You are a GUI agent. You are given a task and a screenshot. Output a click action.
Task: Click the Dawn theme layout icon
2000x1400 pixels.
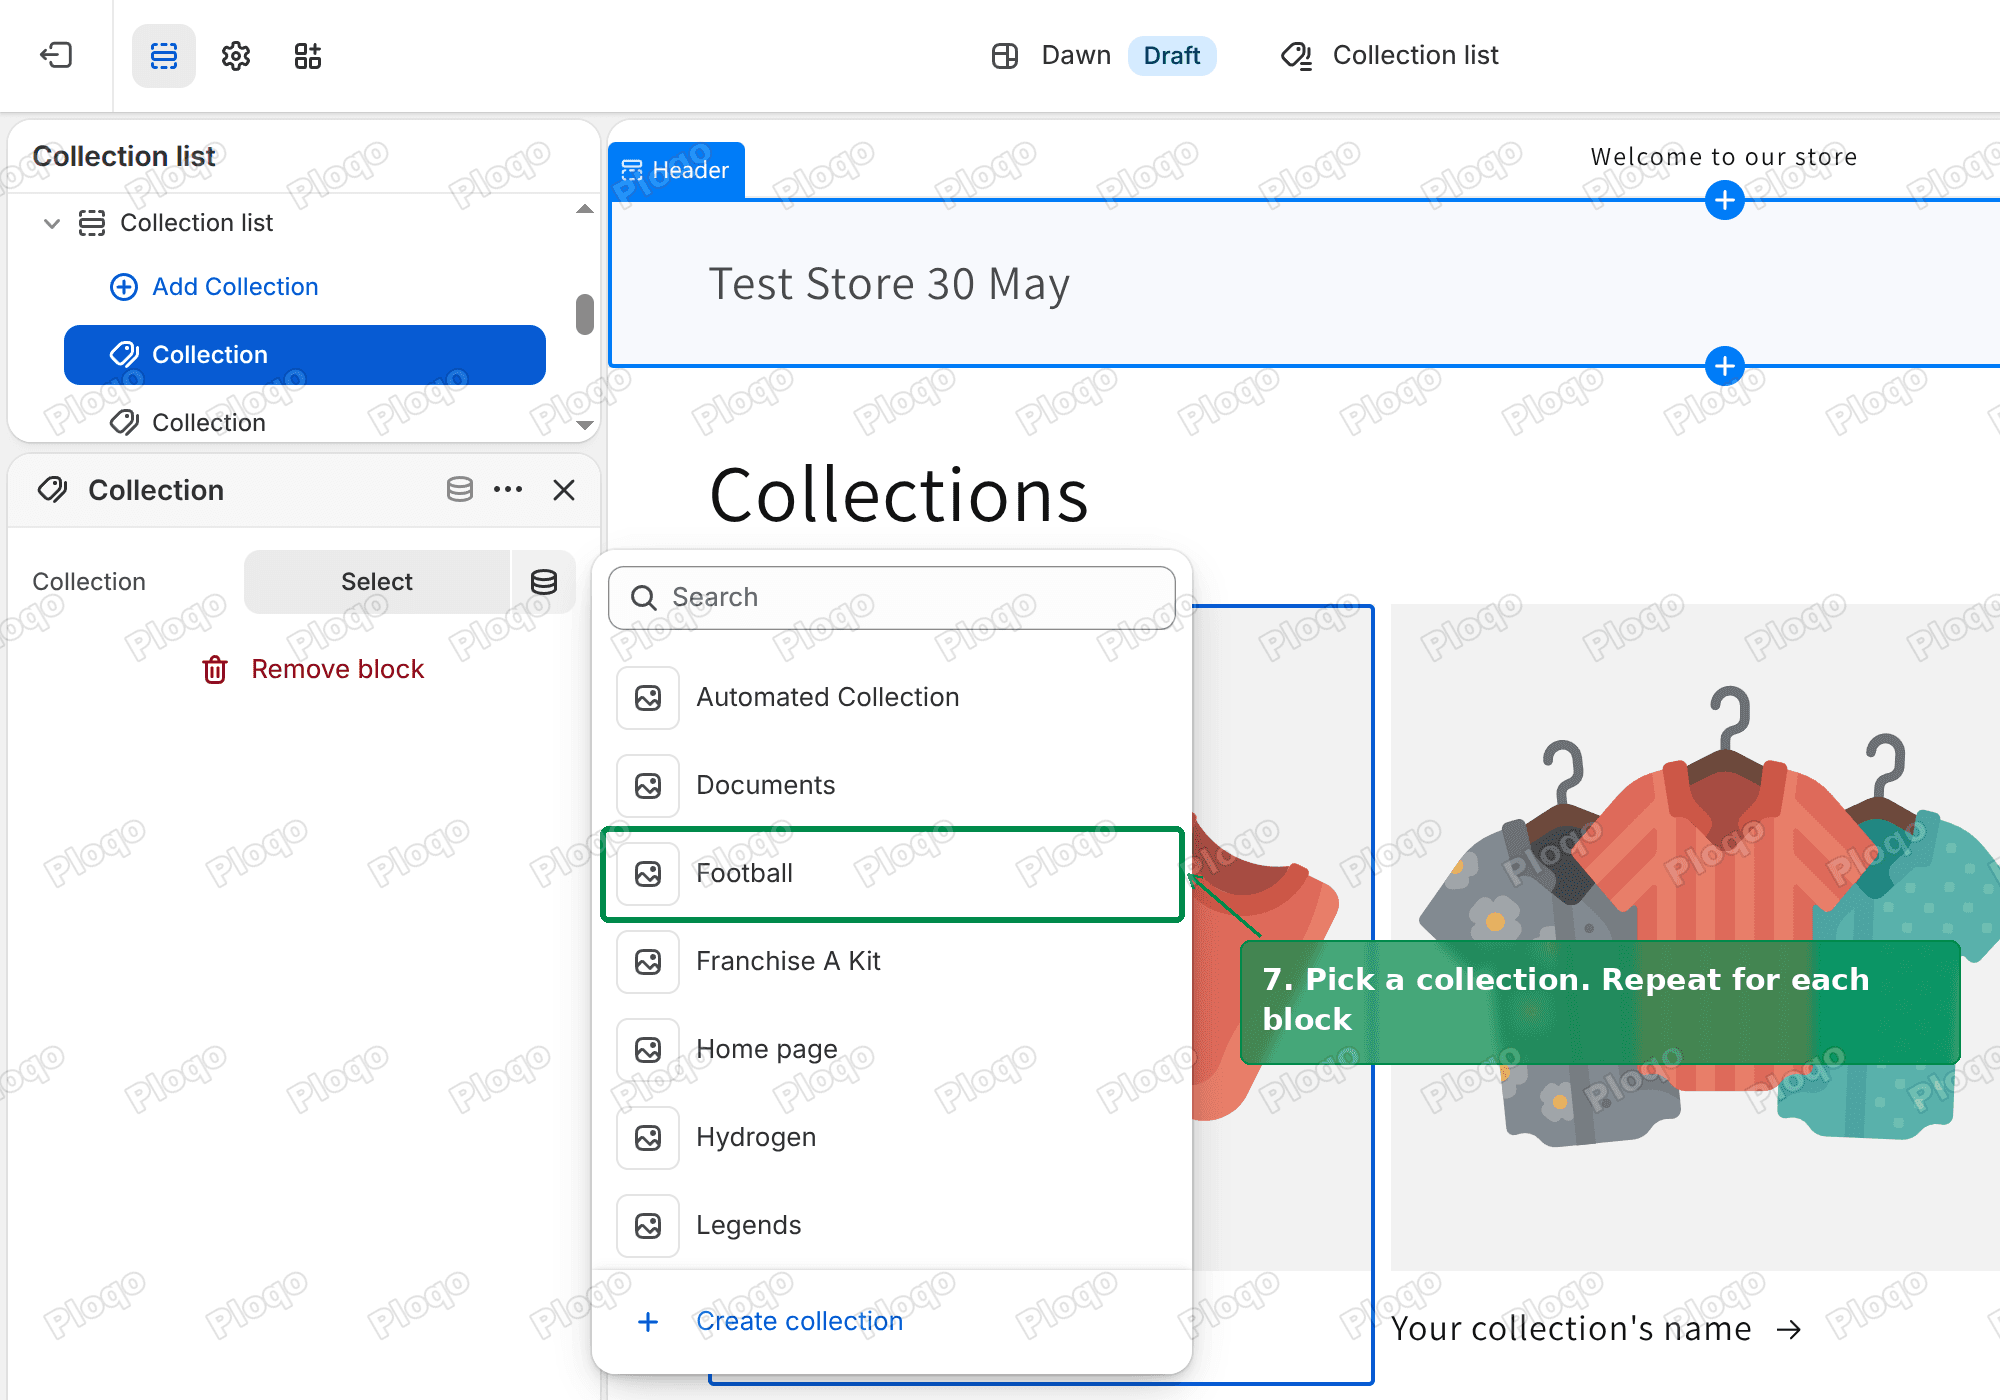point(1004,55)
